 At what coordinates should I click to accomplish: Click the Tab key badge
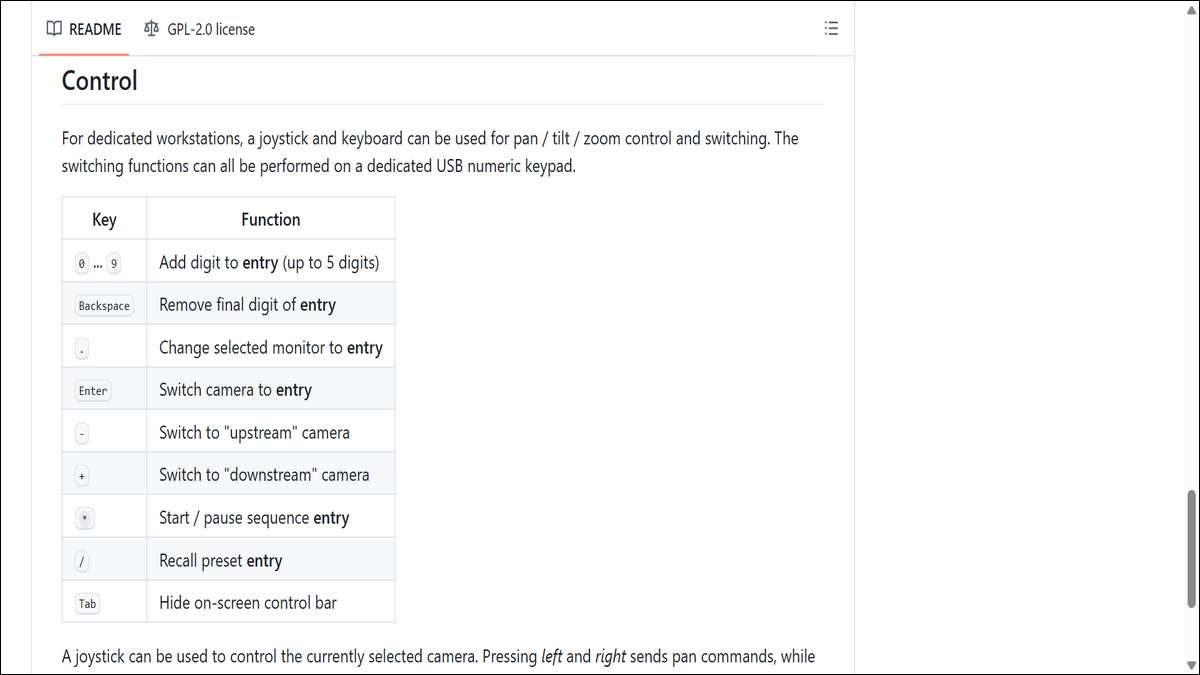click(x=86, y=604)
